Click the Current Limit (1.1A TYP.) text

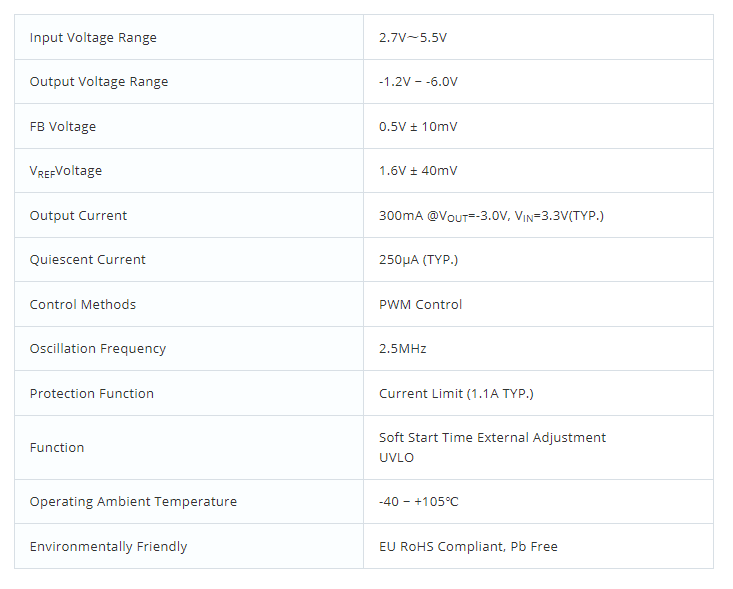click(x=456, y=394)
